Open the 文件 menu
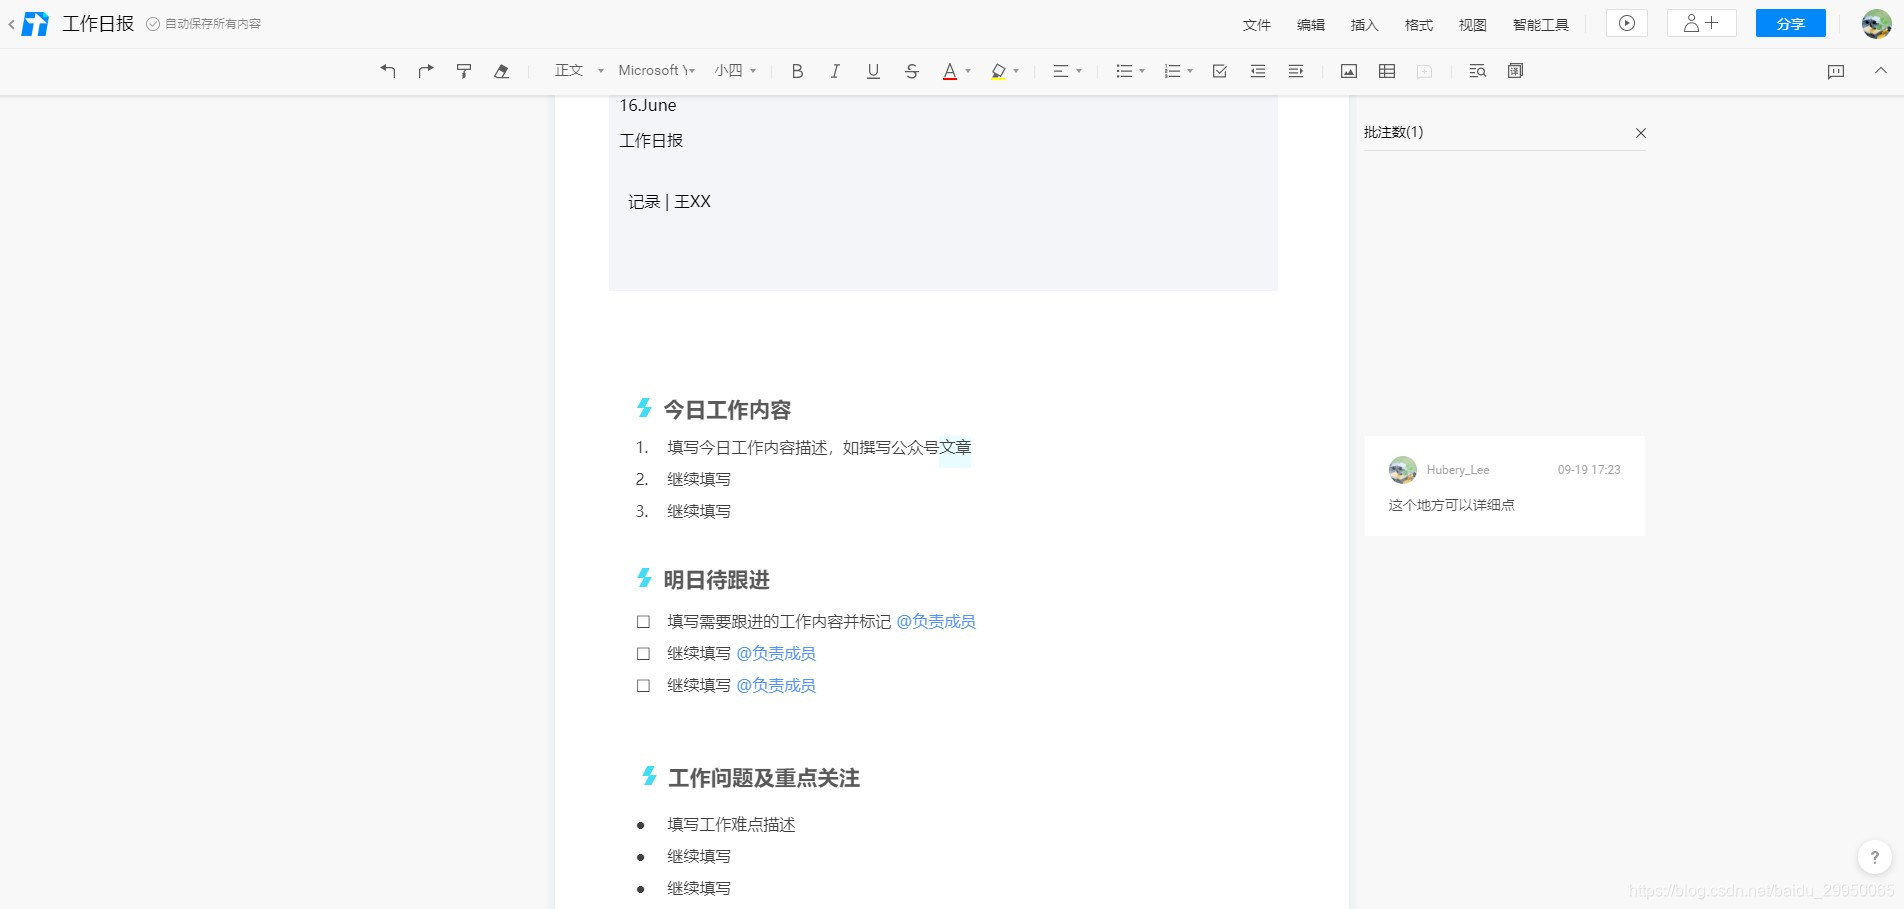Viewport: 1904px width, 909px height. pyautogui.click(x=1257, y=25)
